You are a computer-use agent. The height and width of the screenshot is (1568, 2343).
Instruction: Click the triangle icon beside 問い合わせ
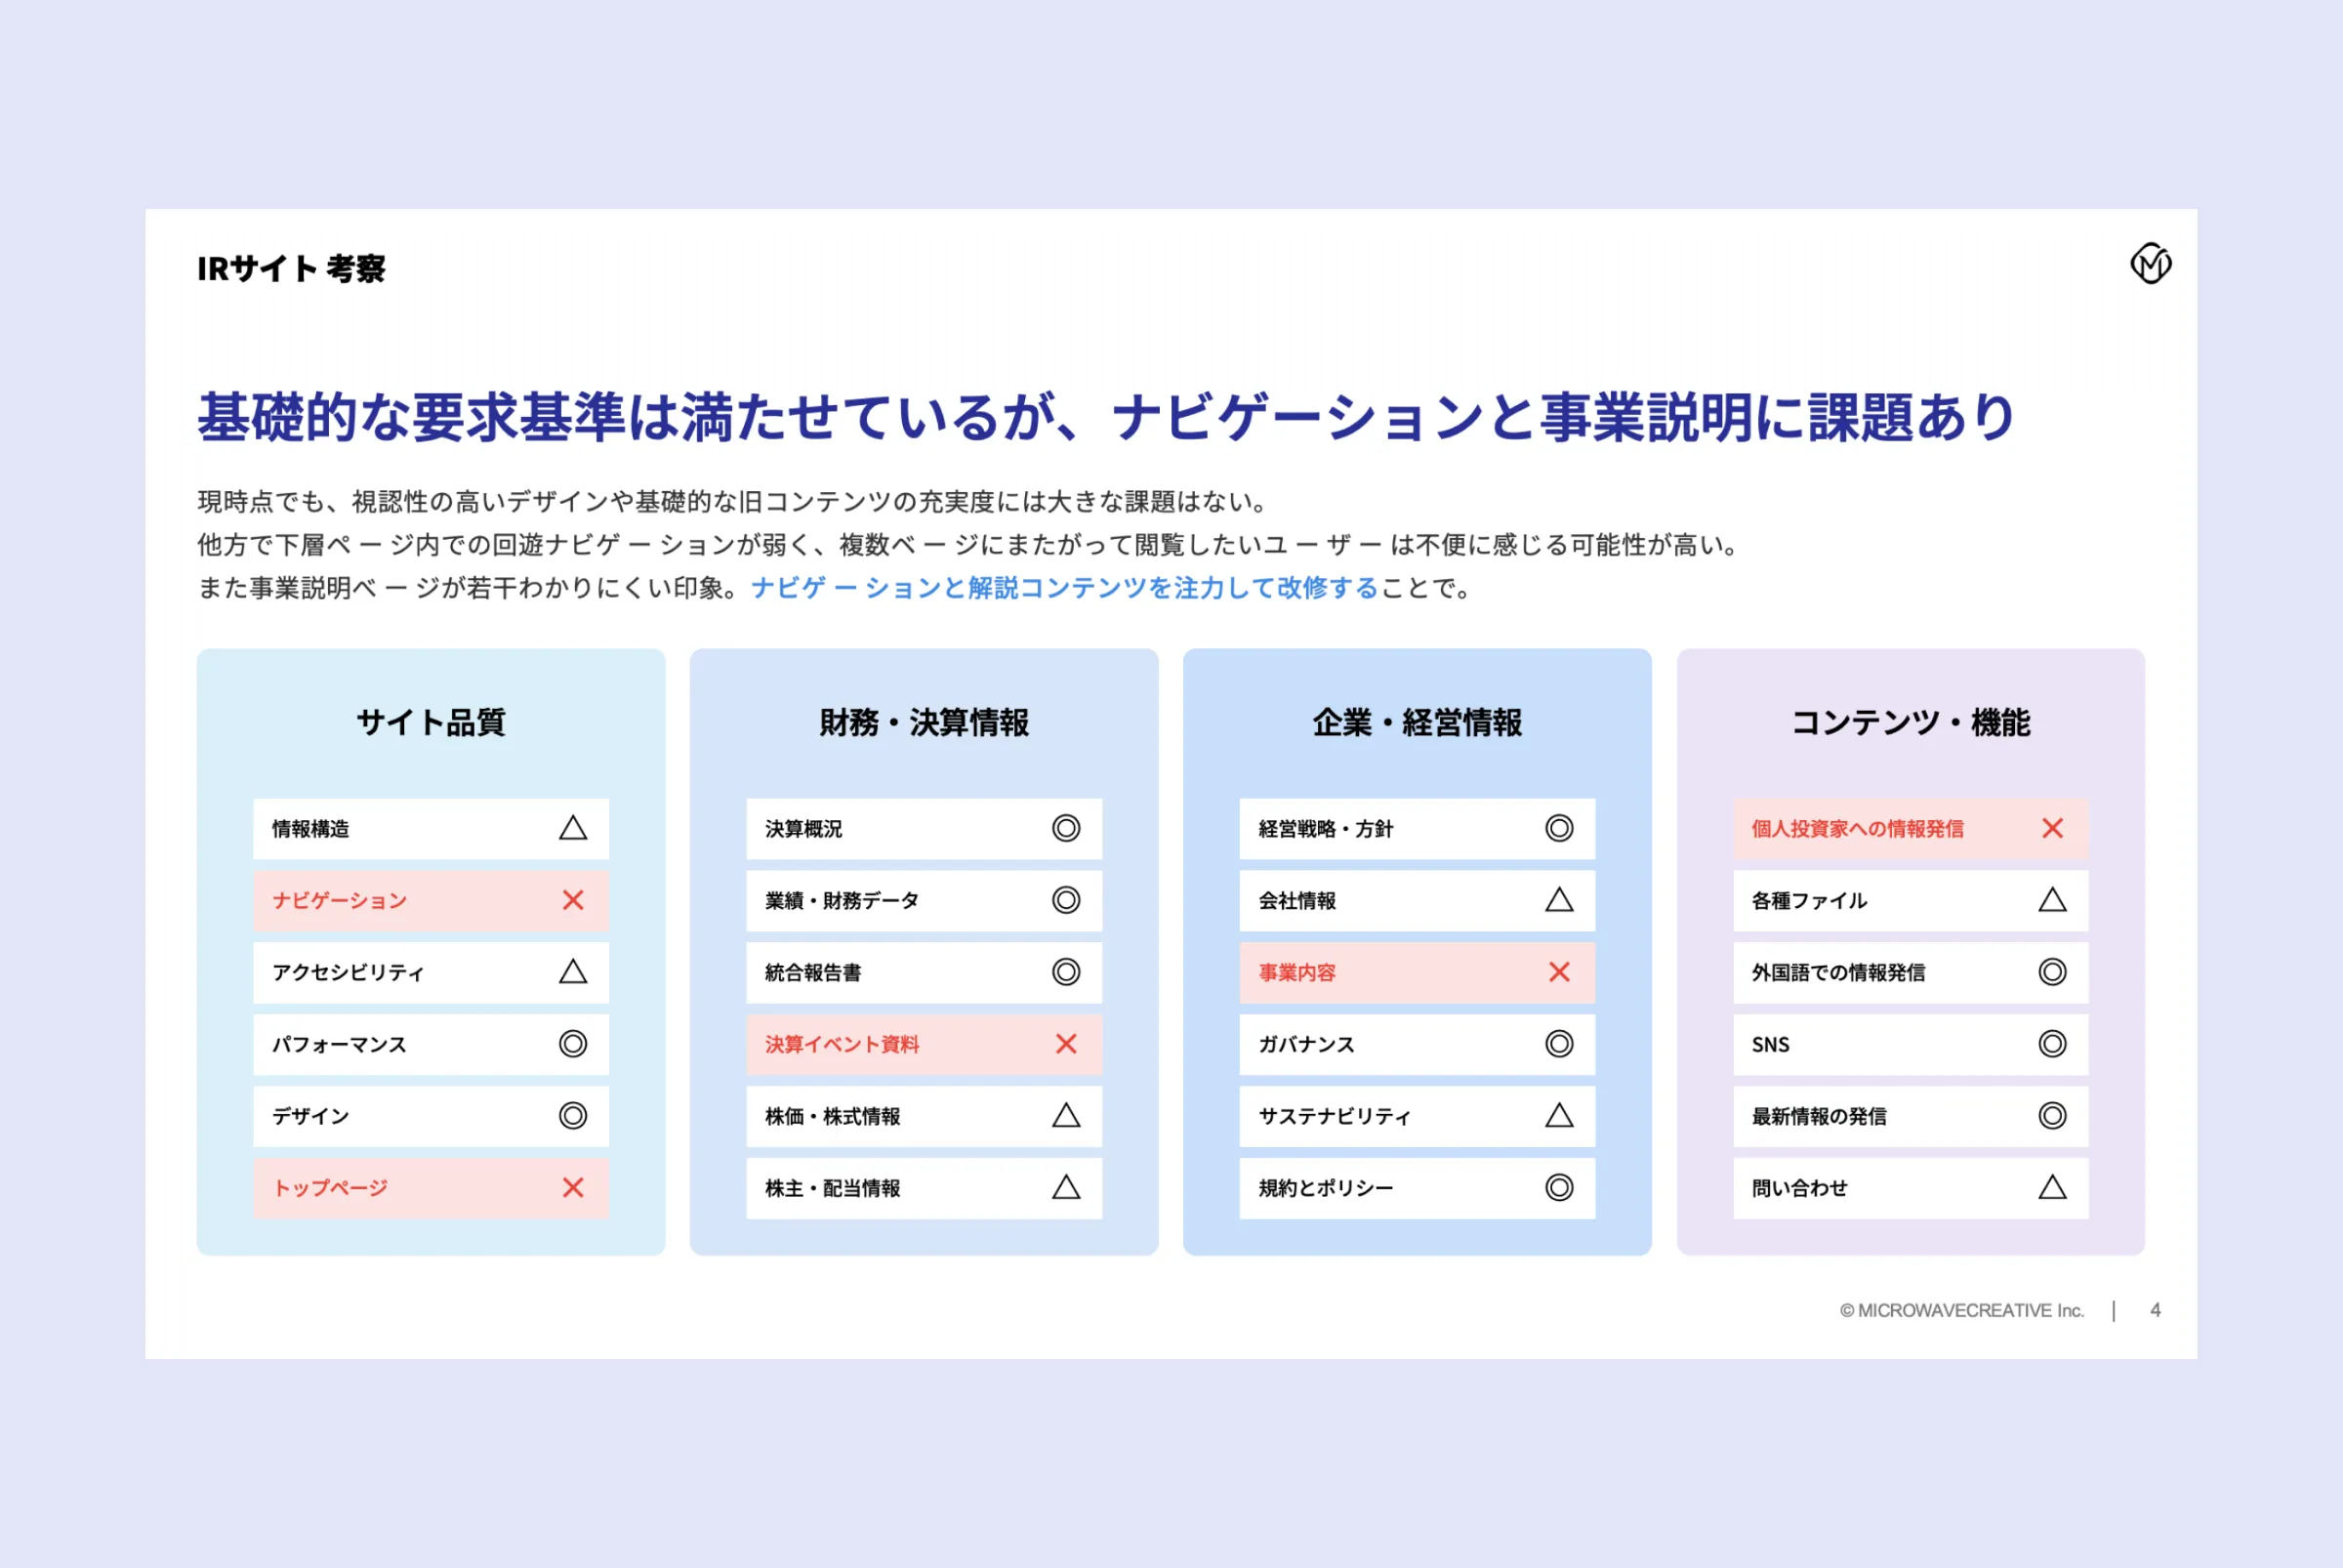(2052, 1188)
